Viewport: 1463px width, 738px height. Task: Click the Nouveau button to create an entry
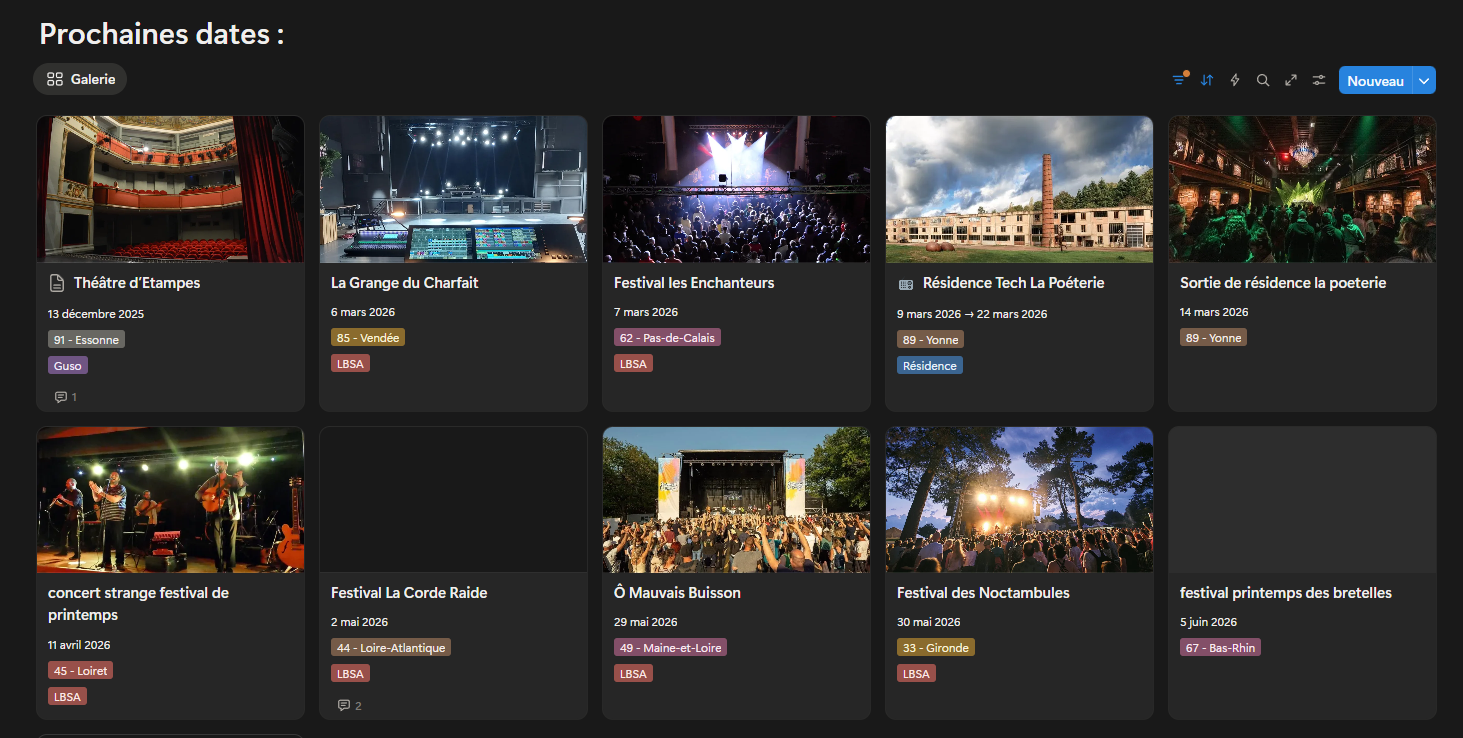[x=1375, y=79]
